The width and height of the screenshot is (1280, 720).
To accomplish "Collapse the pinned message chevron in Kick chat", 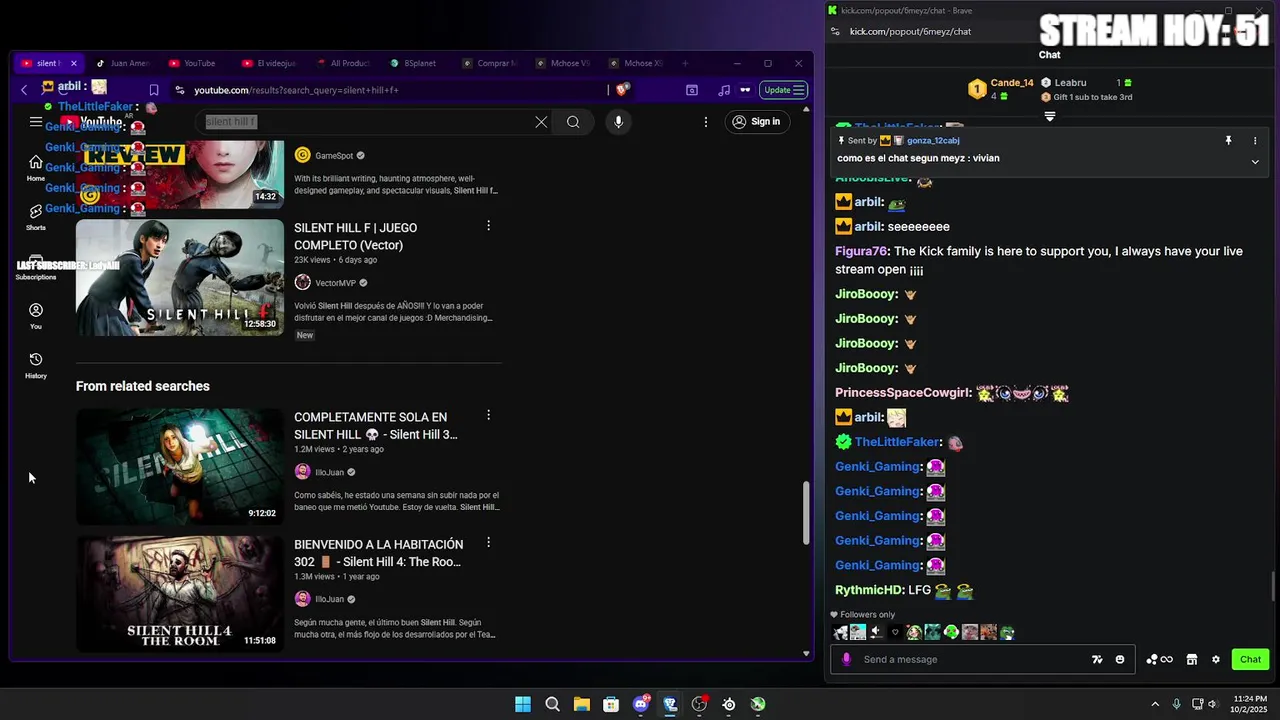I will 1255,162.
